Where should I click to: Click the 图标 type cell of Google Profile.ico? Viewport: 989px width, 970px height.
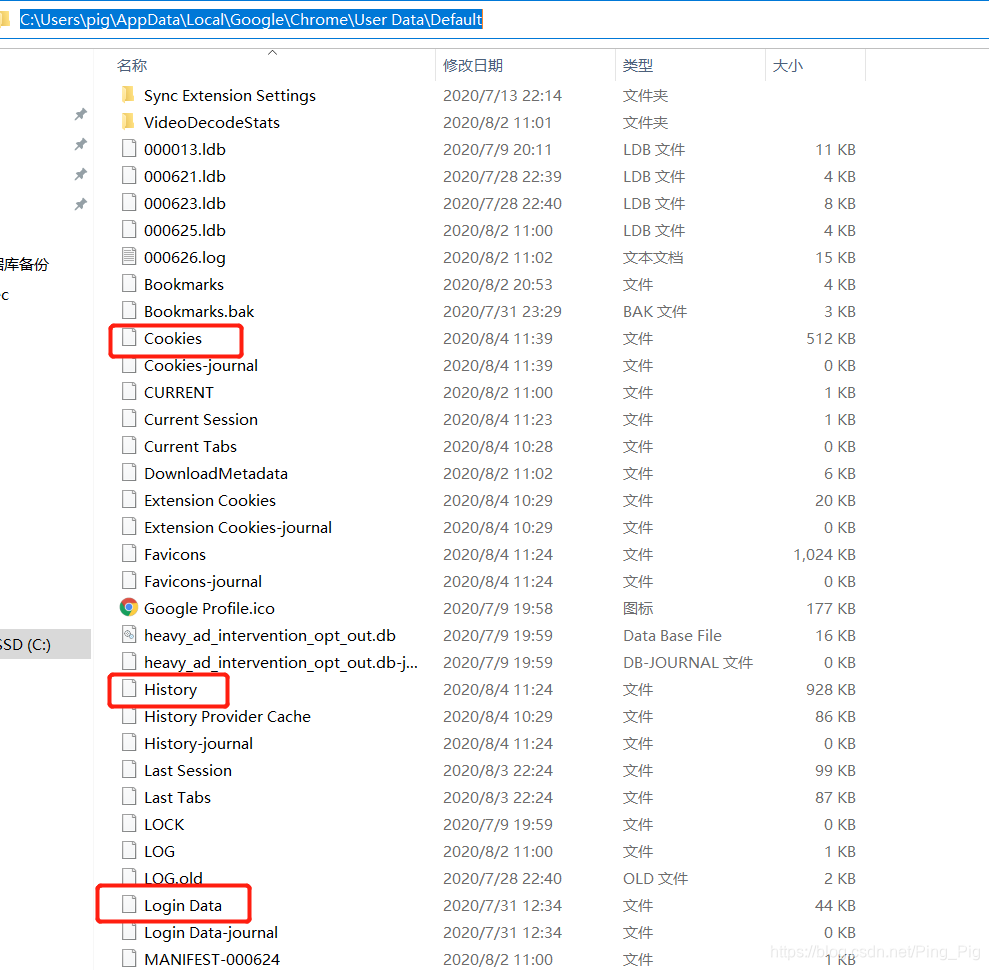click(638, 608)
